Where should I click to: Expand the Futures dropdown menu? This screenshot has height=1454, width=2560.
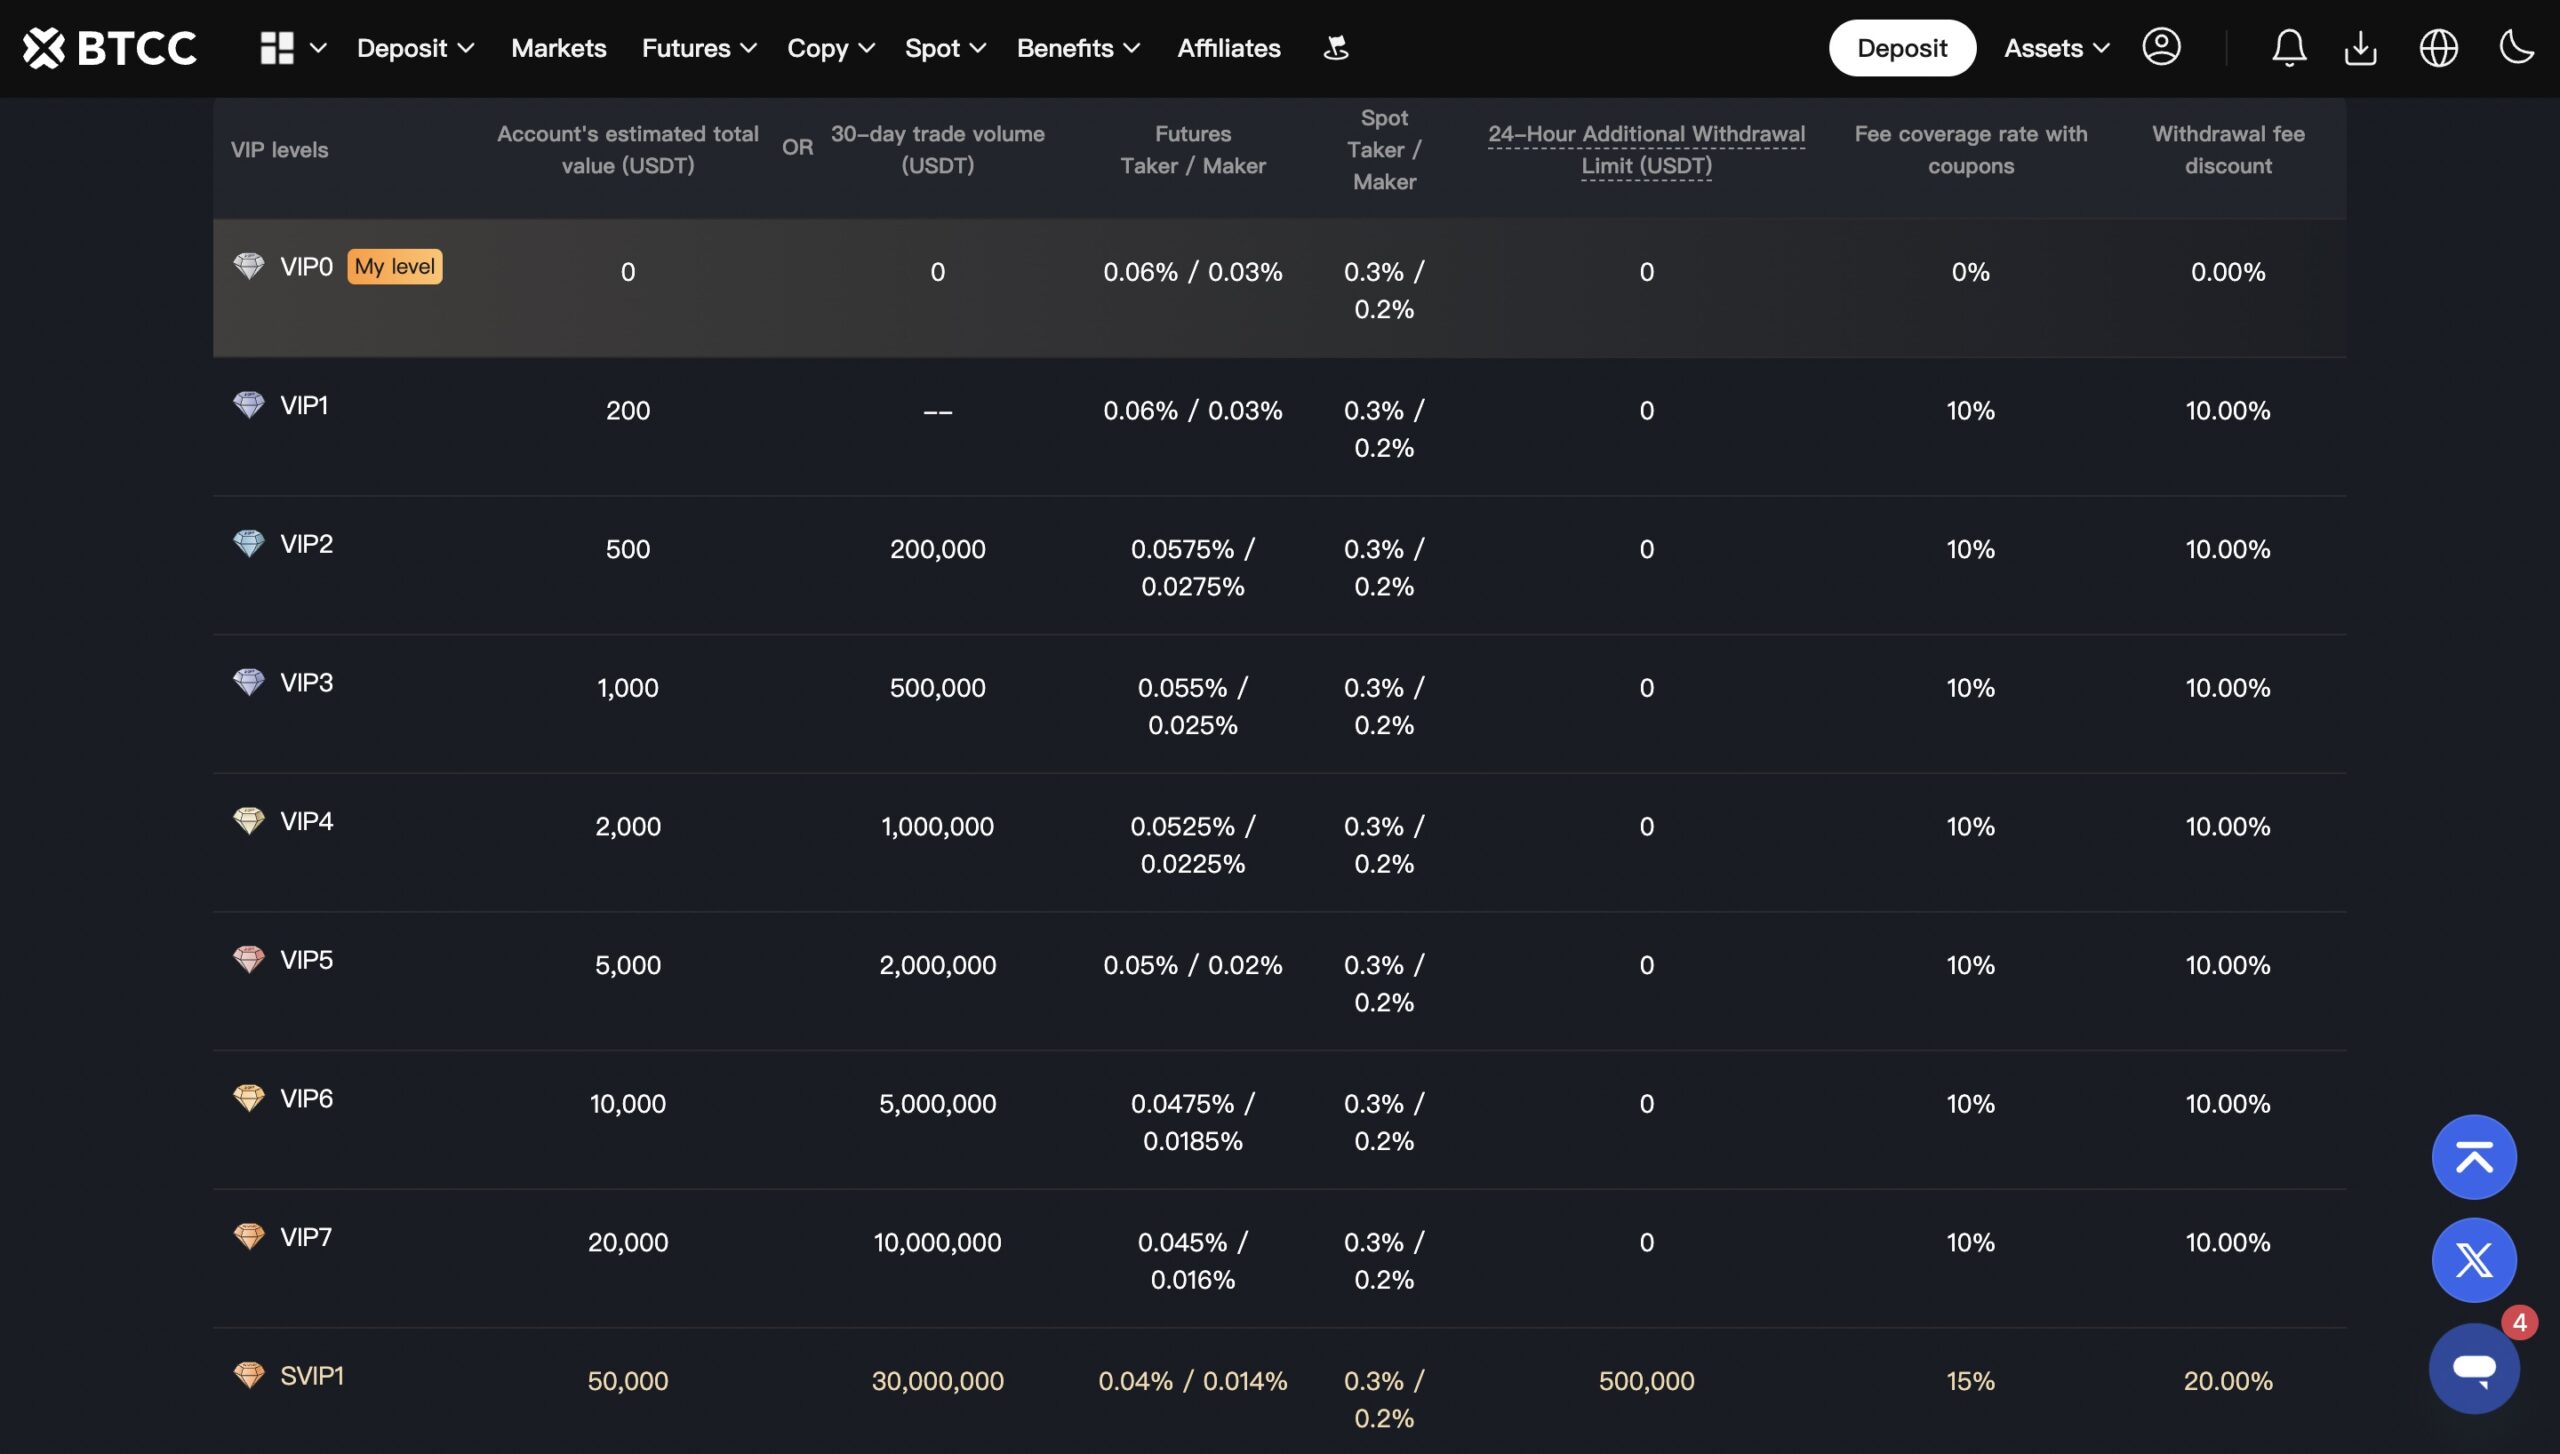pyautogui.click(x=698, y=48)
